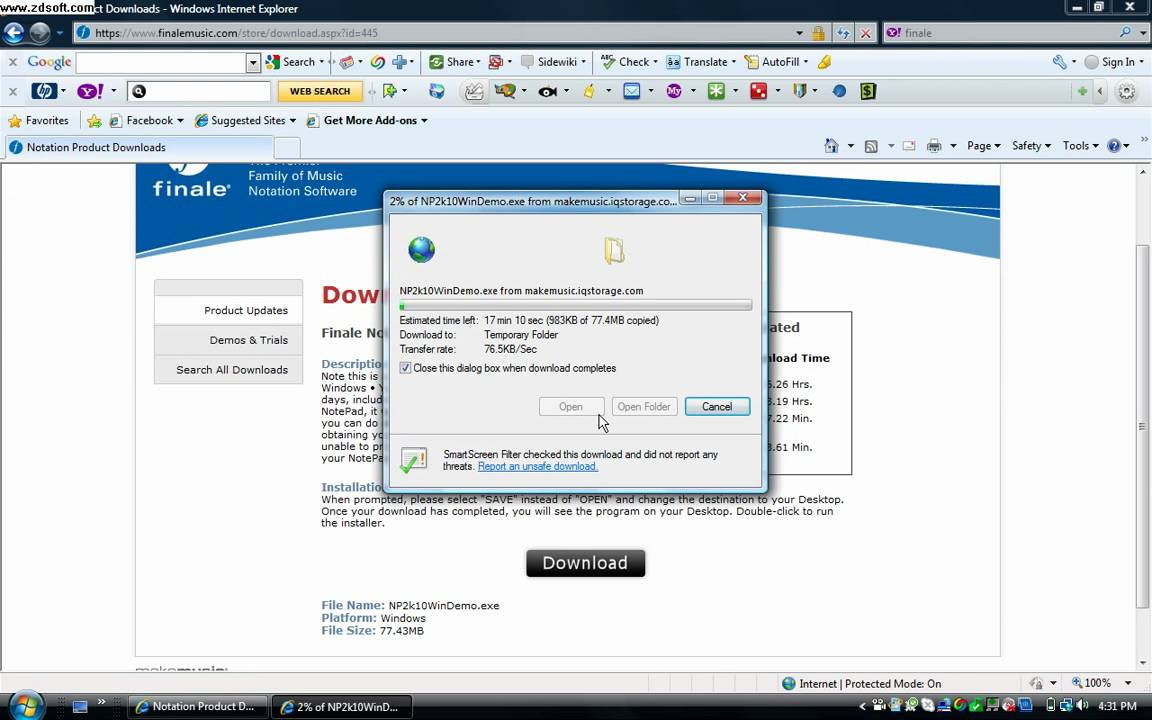The image size is (1152, 720).
Task: Click the HP toolbar gear settings icon
Action: pos(1126,92)
